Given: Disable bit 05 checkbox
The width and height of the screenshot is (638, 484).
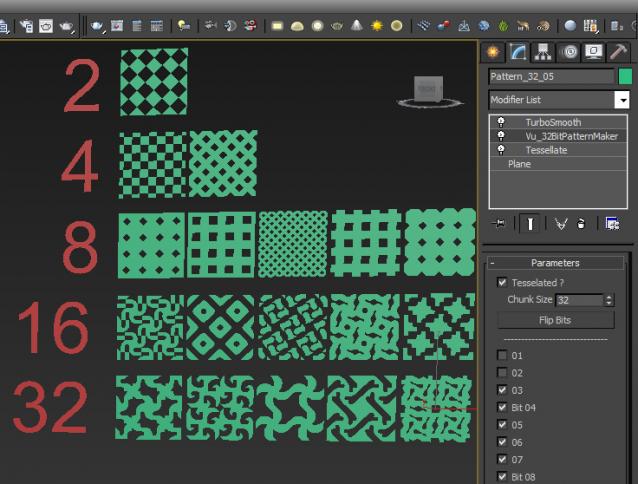Looking at the screenshot, I should tap(502, 424).
